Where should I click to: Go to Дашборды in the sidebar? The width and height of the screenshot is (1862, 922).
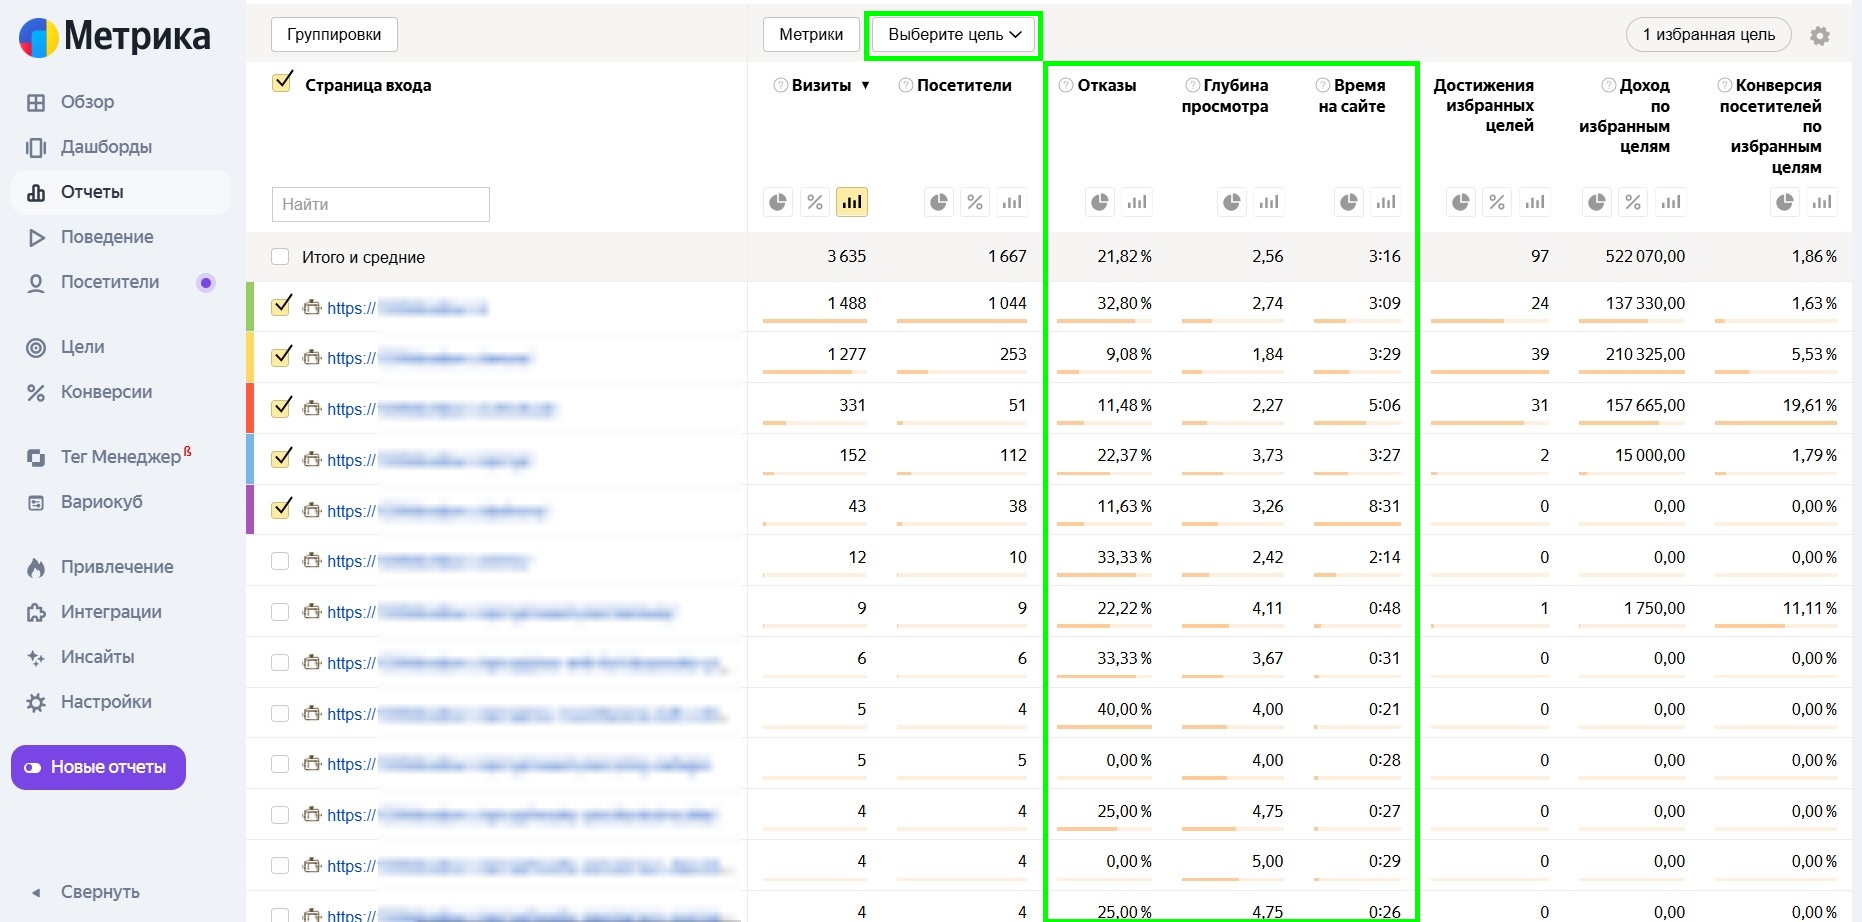pos(106,147)
